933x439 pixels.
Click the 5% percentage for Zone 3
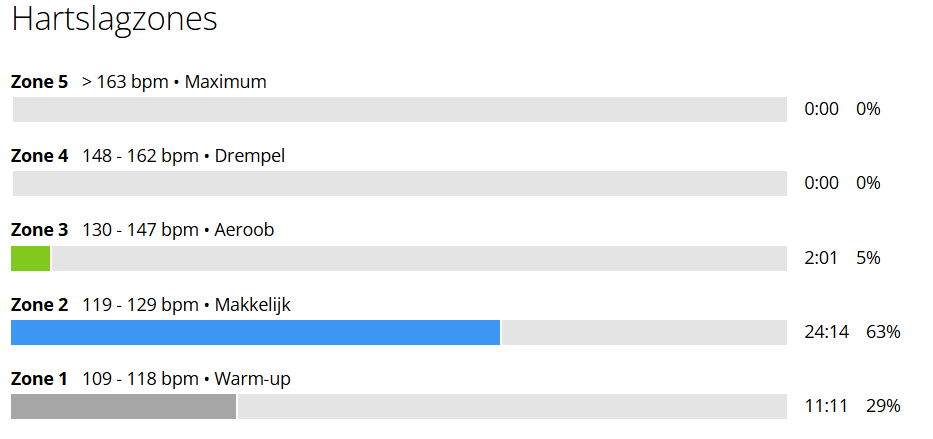[868, 258]
